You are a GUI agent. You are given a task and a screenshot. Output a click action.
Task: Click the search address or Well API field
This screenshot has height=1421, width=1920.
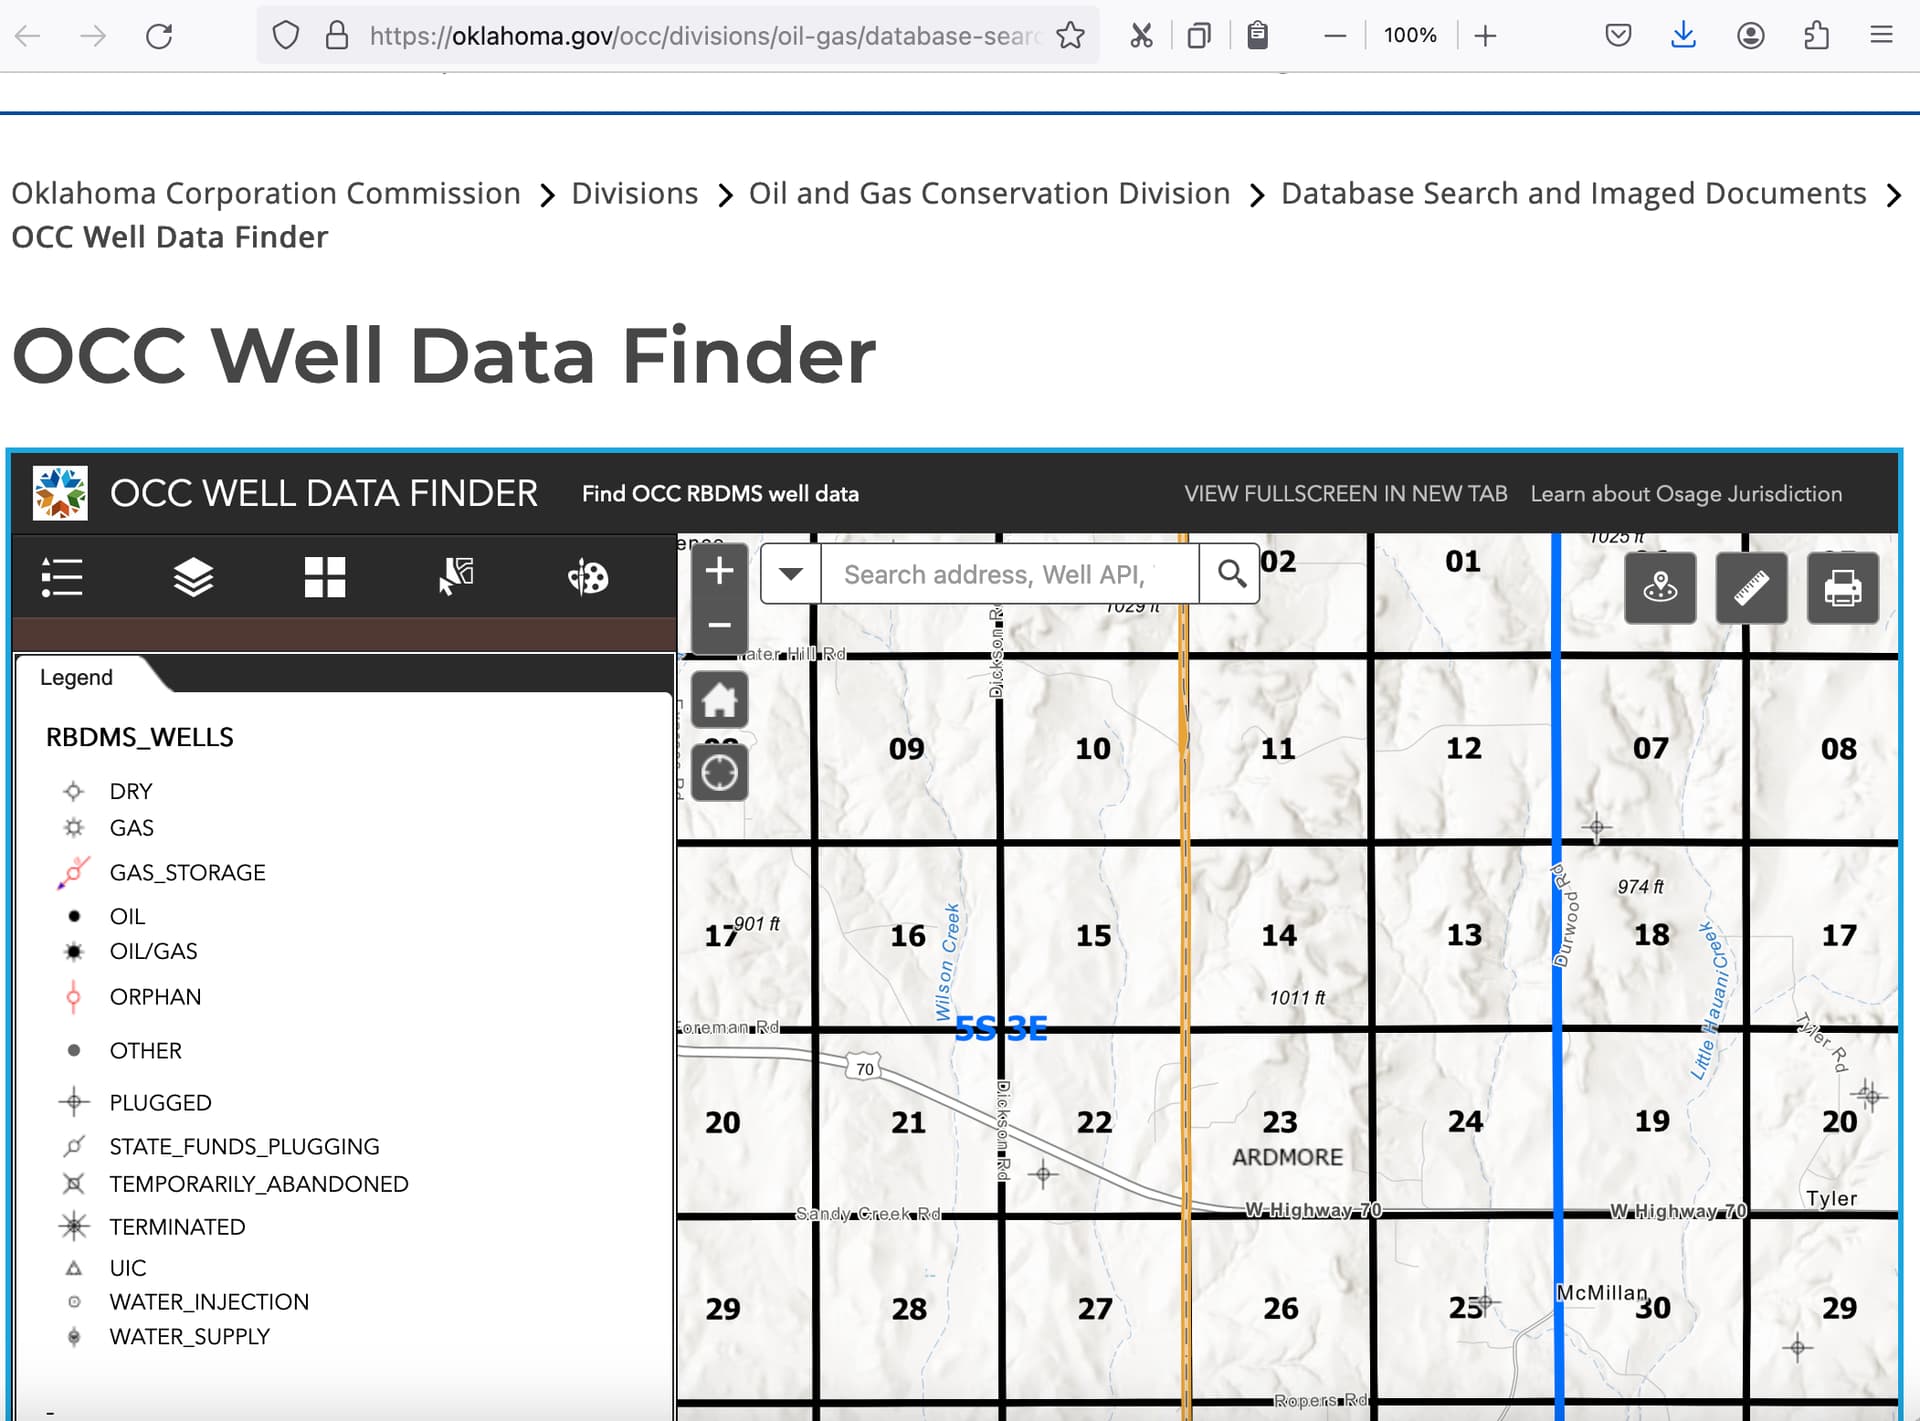(x=1010, y=574)
